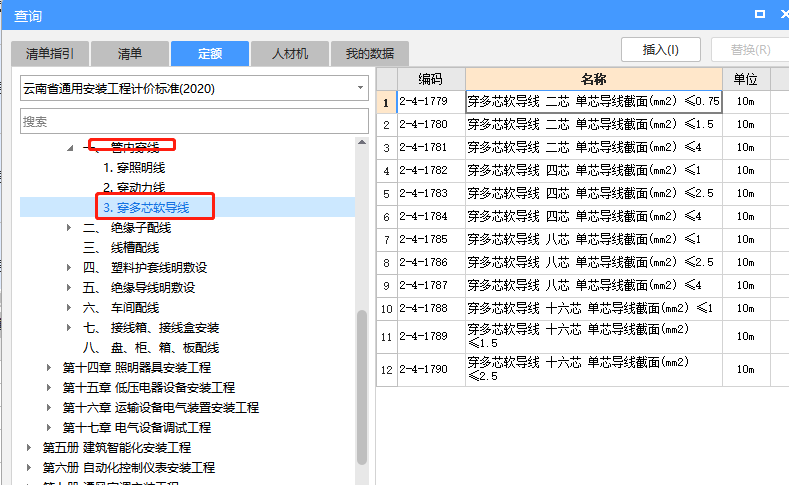Switch to the 清单指引 tab
Viewport: 789px width, 485px height.
click(50, 53)
